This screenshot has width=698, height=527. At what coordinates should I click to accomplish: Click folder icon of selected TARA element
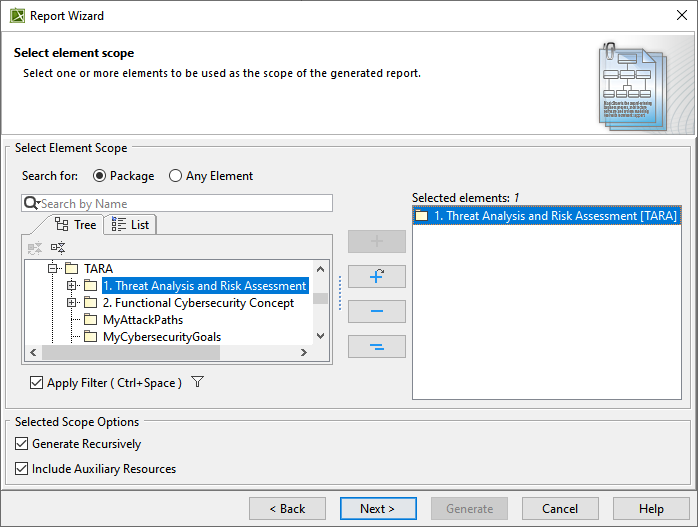[x=422, y=215]
